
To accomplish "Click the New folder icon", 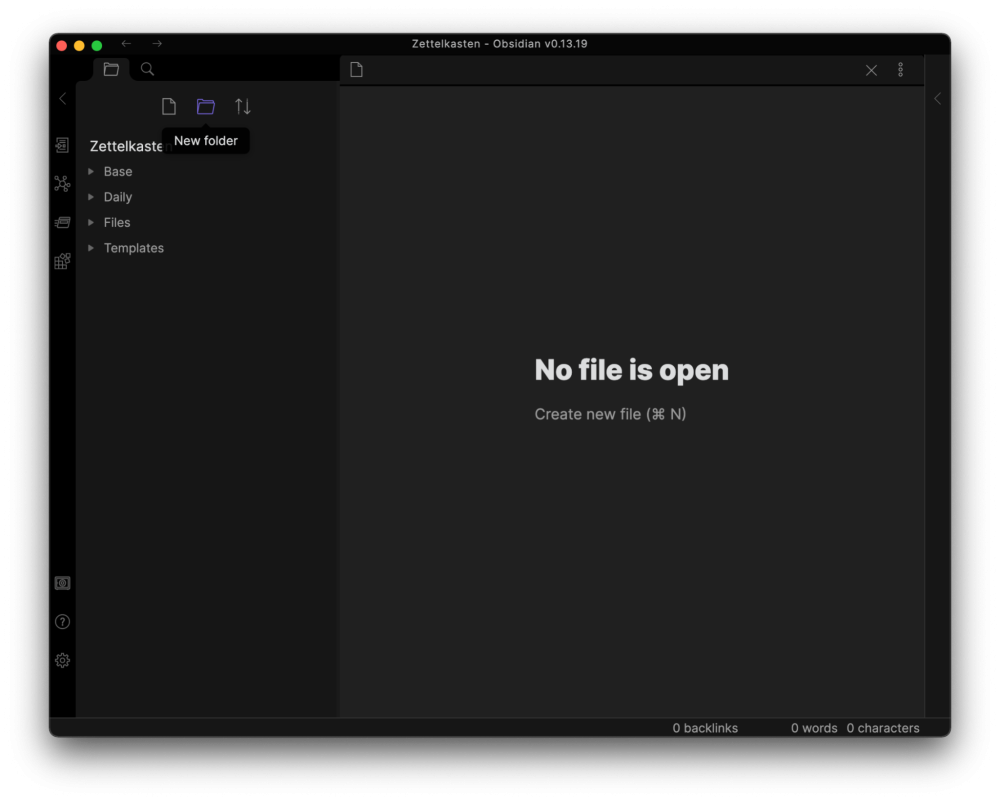I will tap(206, 107).
